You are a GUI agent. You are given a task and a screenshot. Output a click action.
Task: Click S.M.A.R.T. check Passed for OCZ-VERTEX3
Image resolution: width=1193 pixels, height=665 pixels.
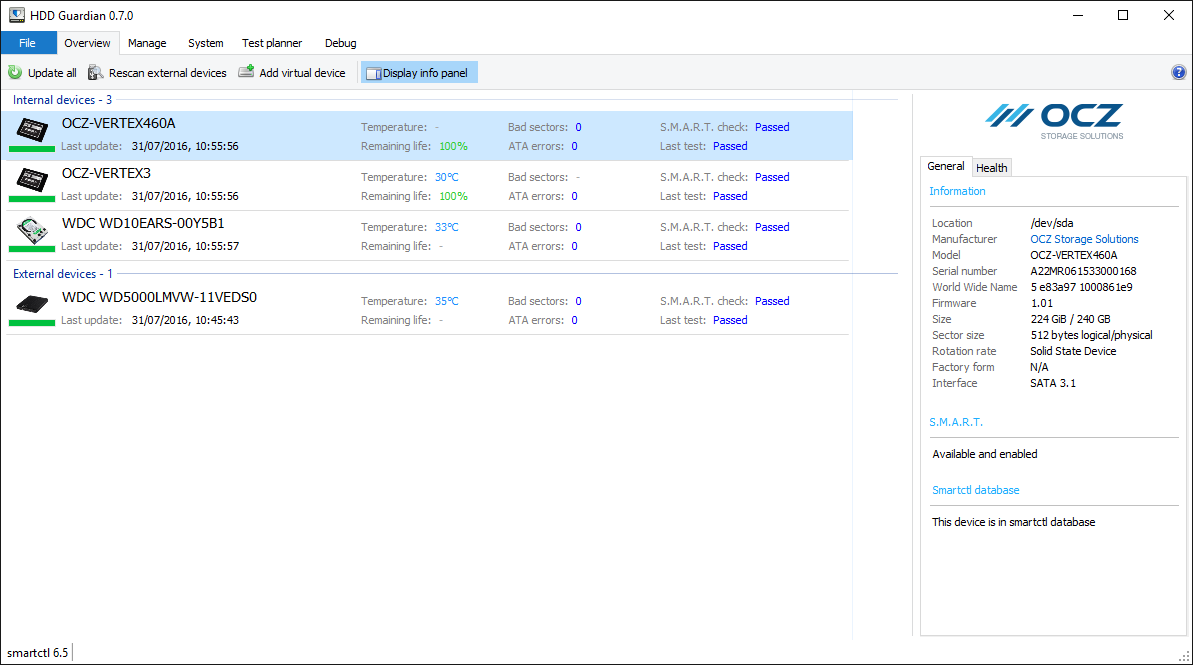click(x=771, y=177)
